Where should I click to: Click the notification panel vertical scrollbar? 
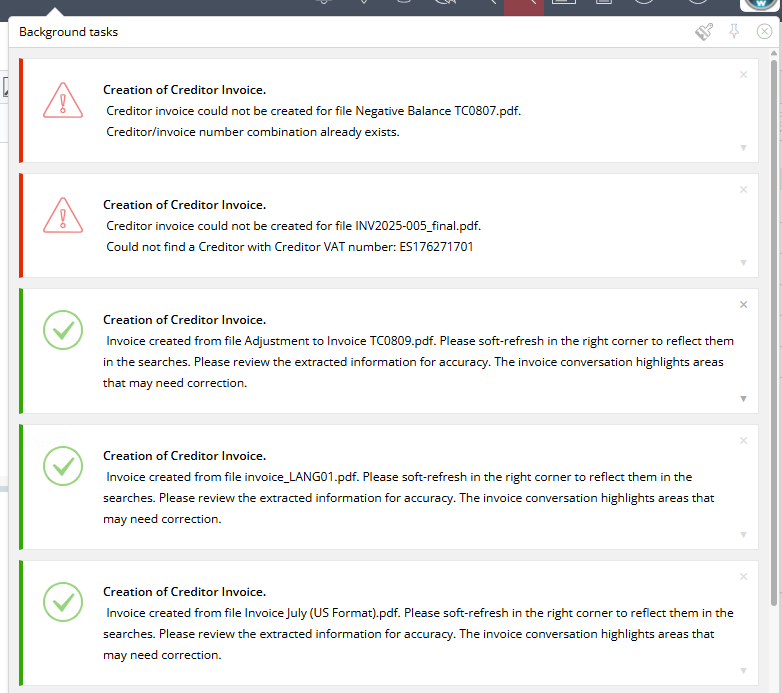pos(773,330)
